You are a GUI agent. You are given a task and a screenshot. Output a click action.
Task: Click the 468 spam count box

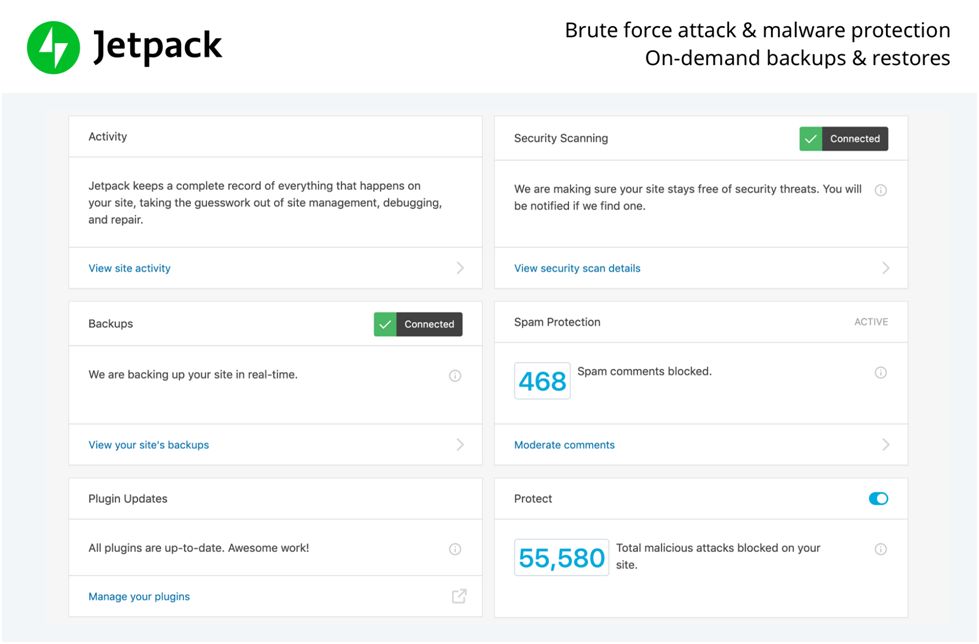542,381
